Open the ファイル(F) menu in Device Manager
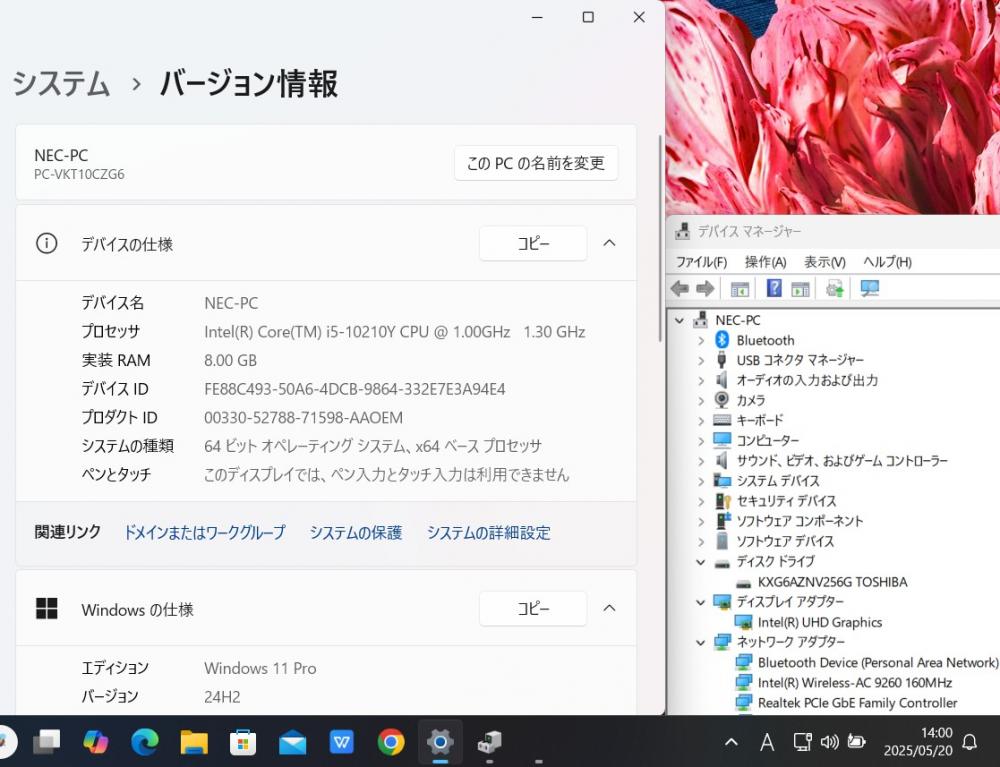This screenshot has height=767, width=1000. [x=702, y=262]
